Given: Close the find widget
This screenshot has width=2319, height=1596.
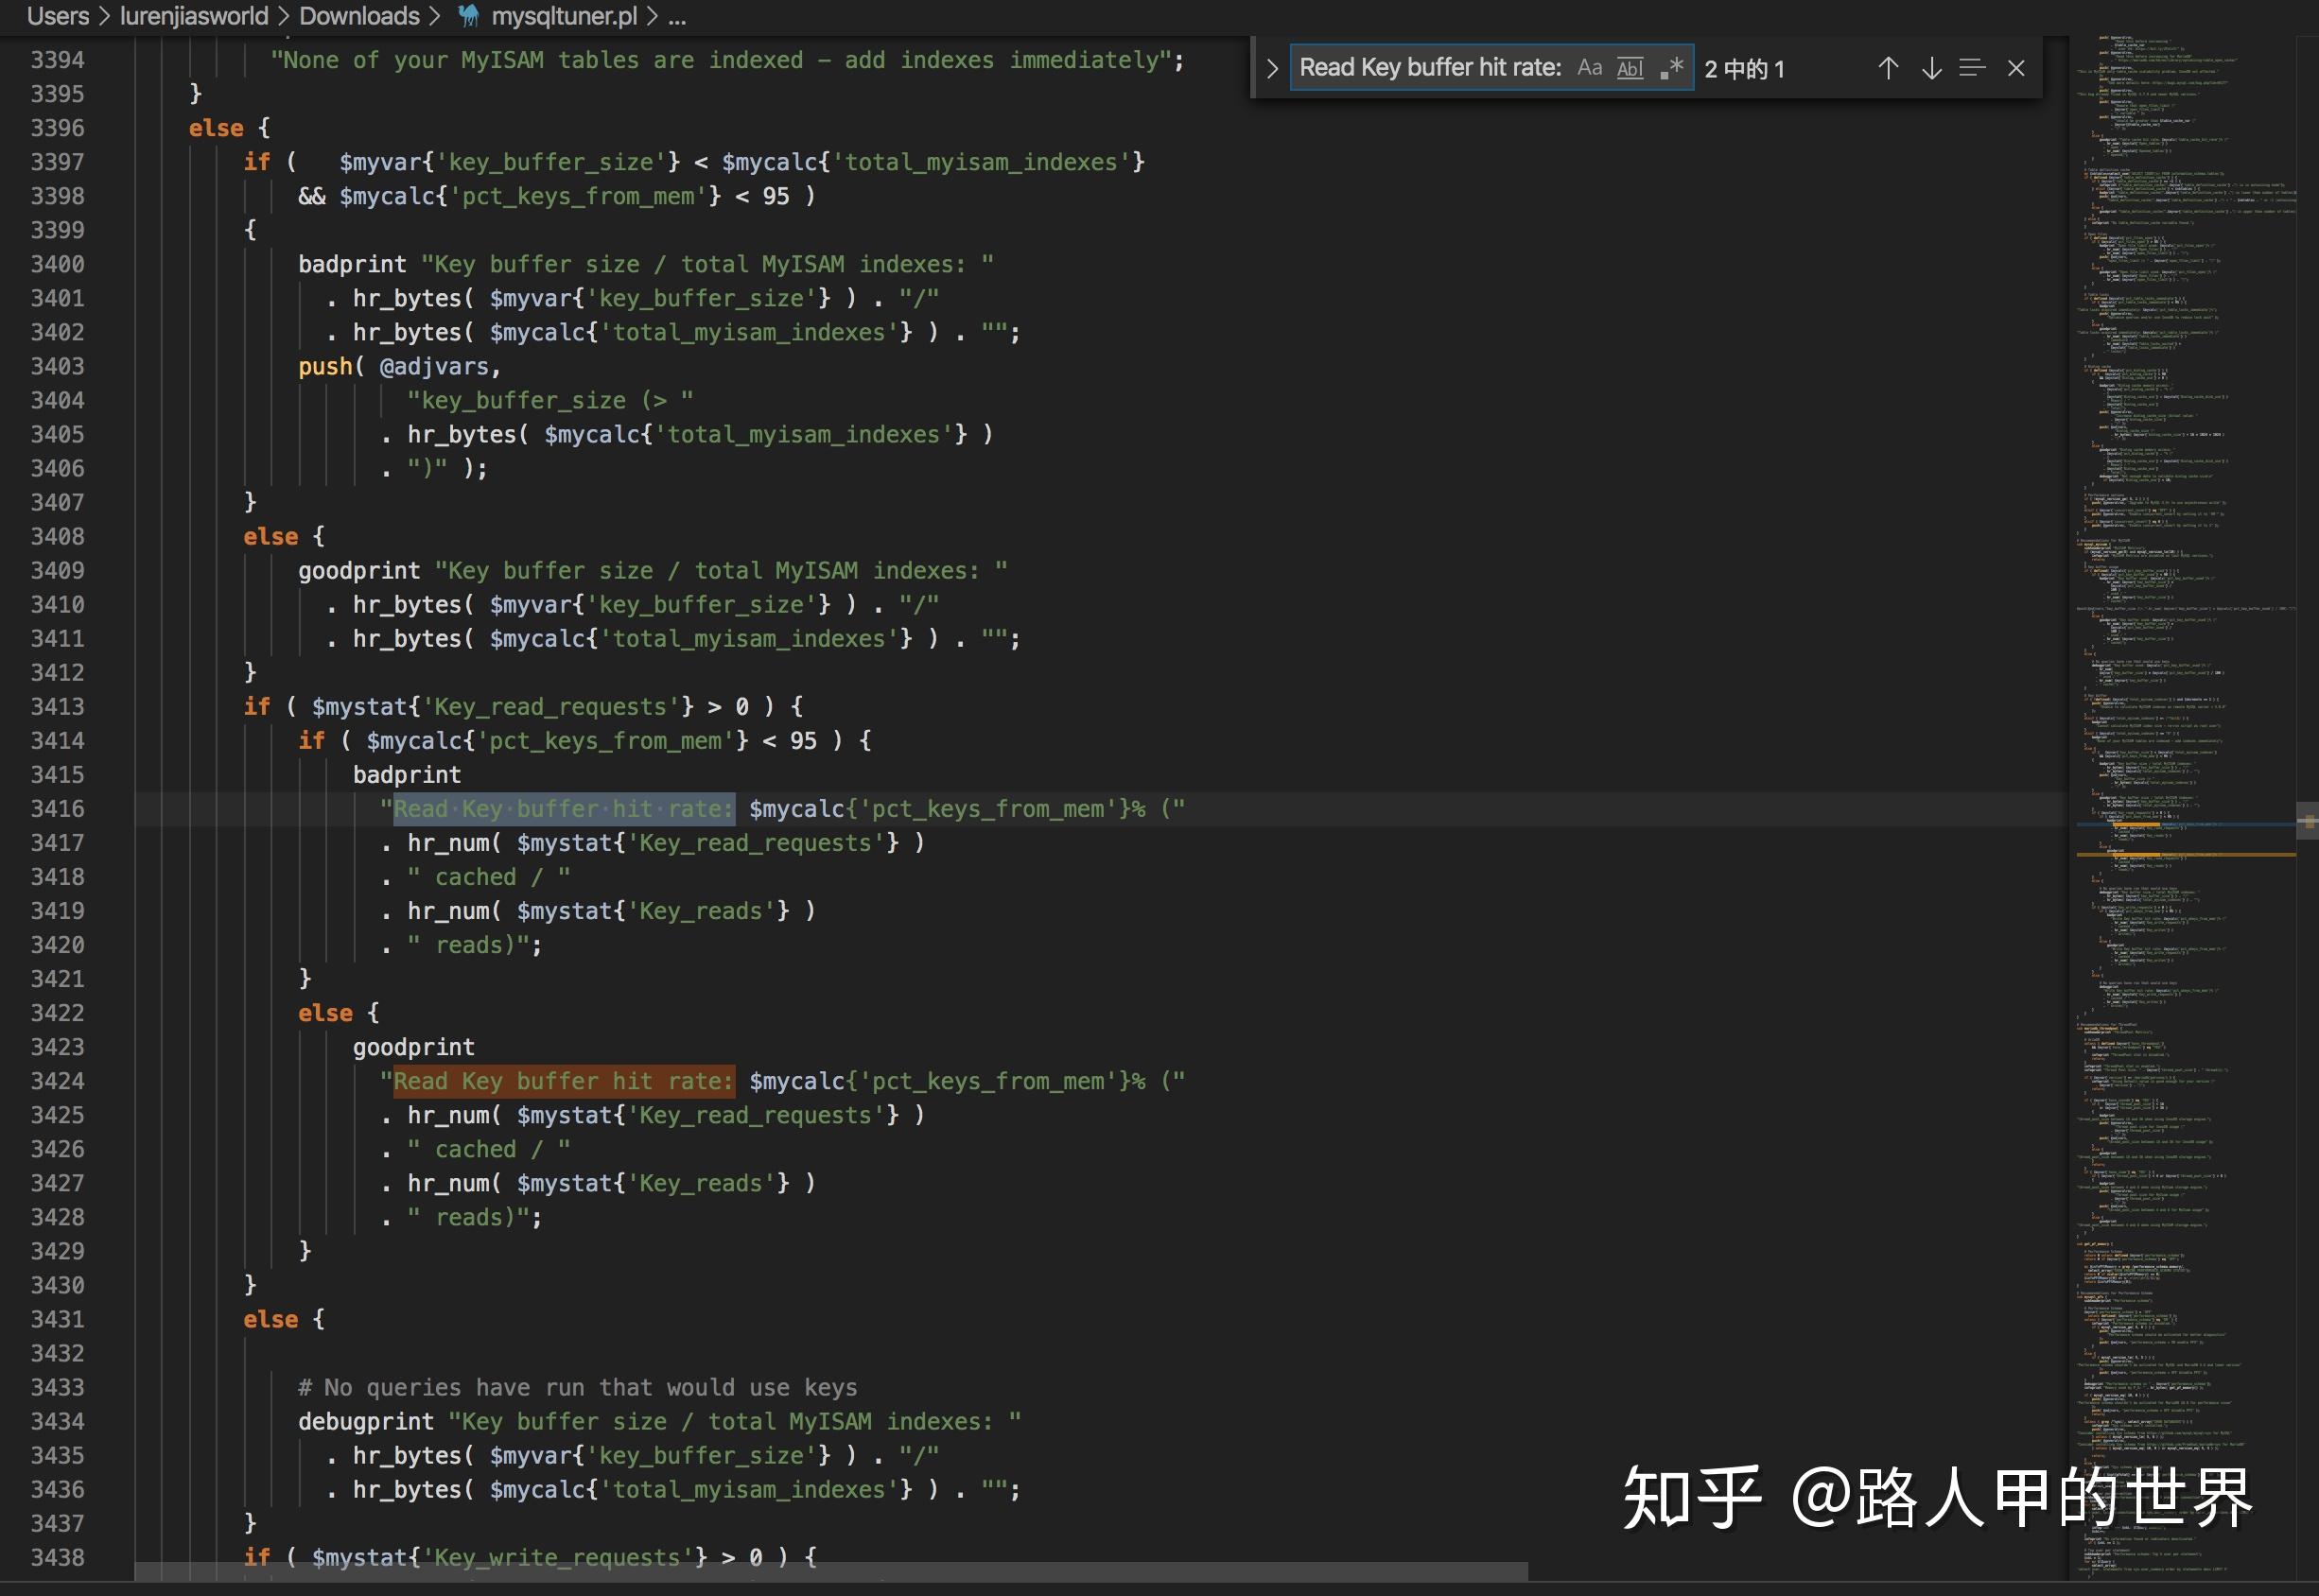Looking at the screenshot, I should point(2016,68).
